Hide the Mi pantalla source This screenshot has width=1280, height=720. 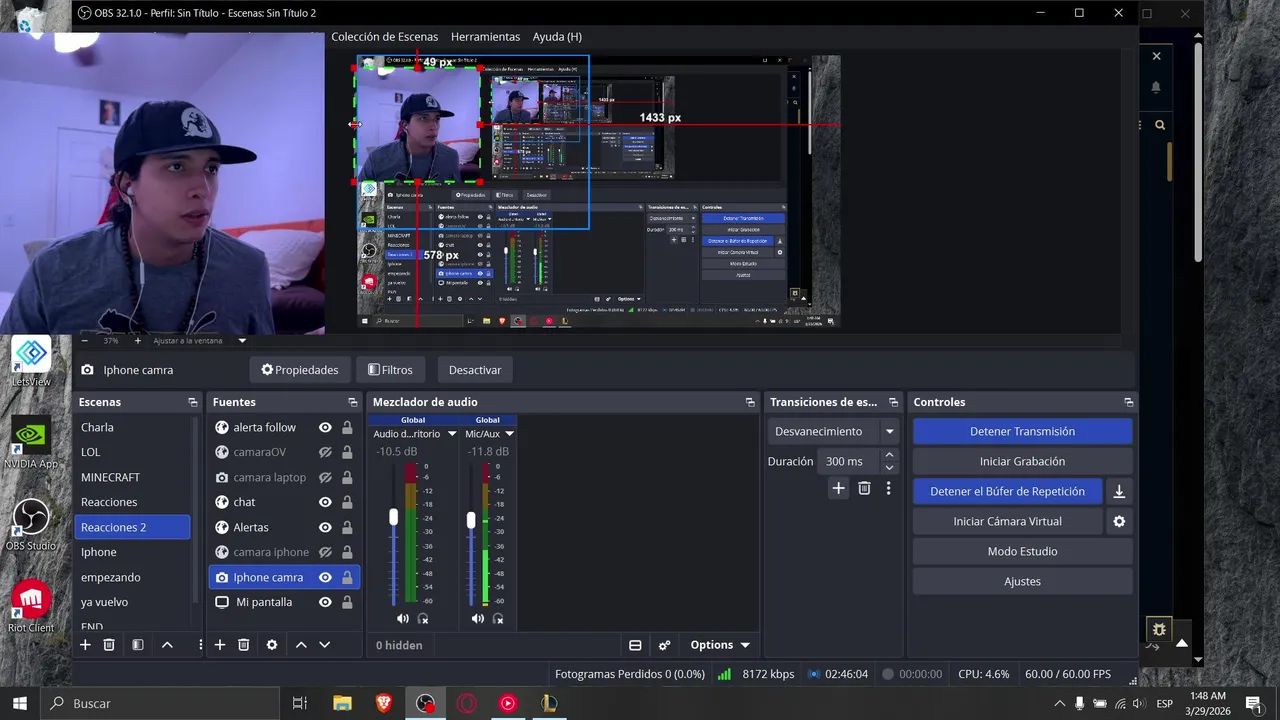[325, 602]
